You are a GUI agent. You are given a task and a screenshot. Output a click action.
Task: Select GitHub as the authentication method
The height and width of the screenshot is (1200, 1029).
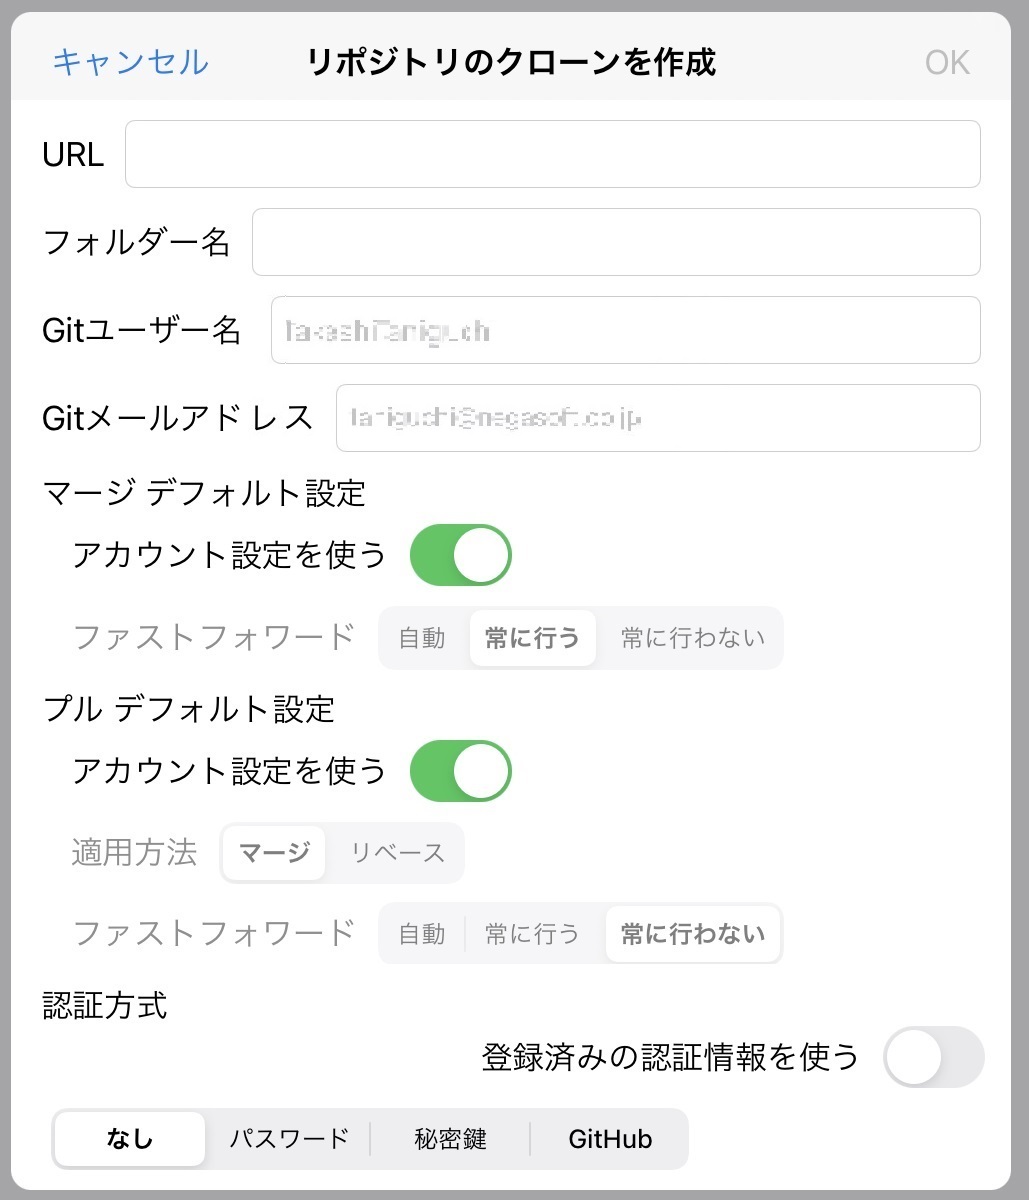609,1138
